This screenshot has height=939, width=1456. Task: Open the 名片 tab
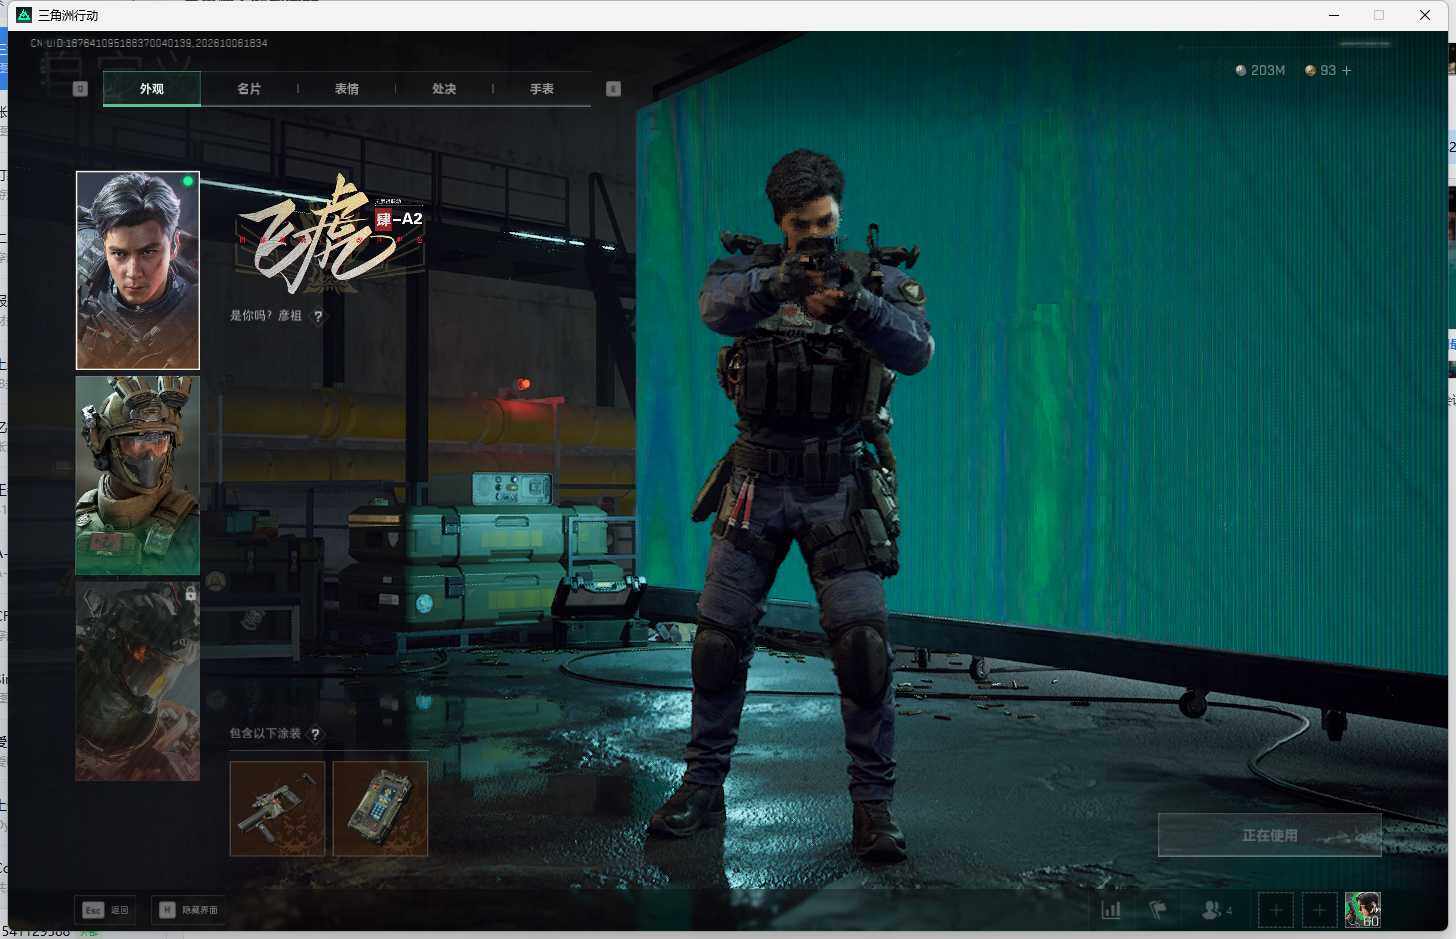pyautogui.click(x=249, y=89)
